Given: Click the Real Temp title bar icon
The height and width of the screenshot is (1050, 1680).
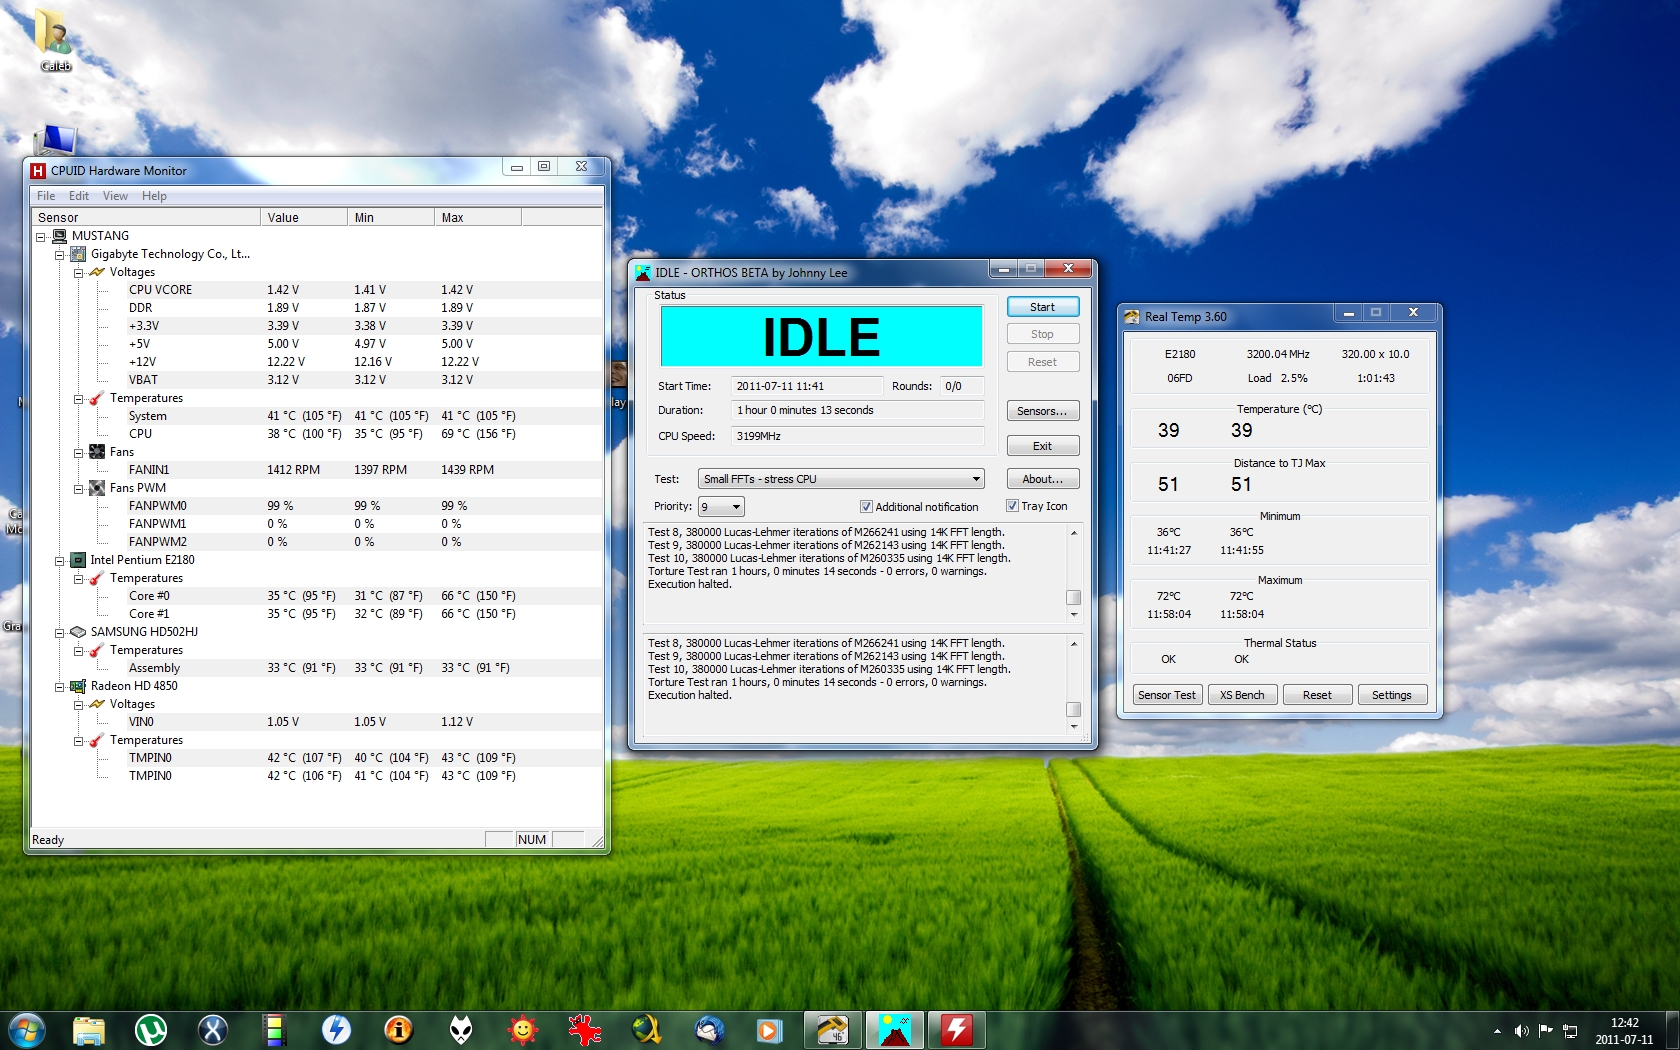Looking at the screenshot, I should point(1132,316).
